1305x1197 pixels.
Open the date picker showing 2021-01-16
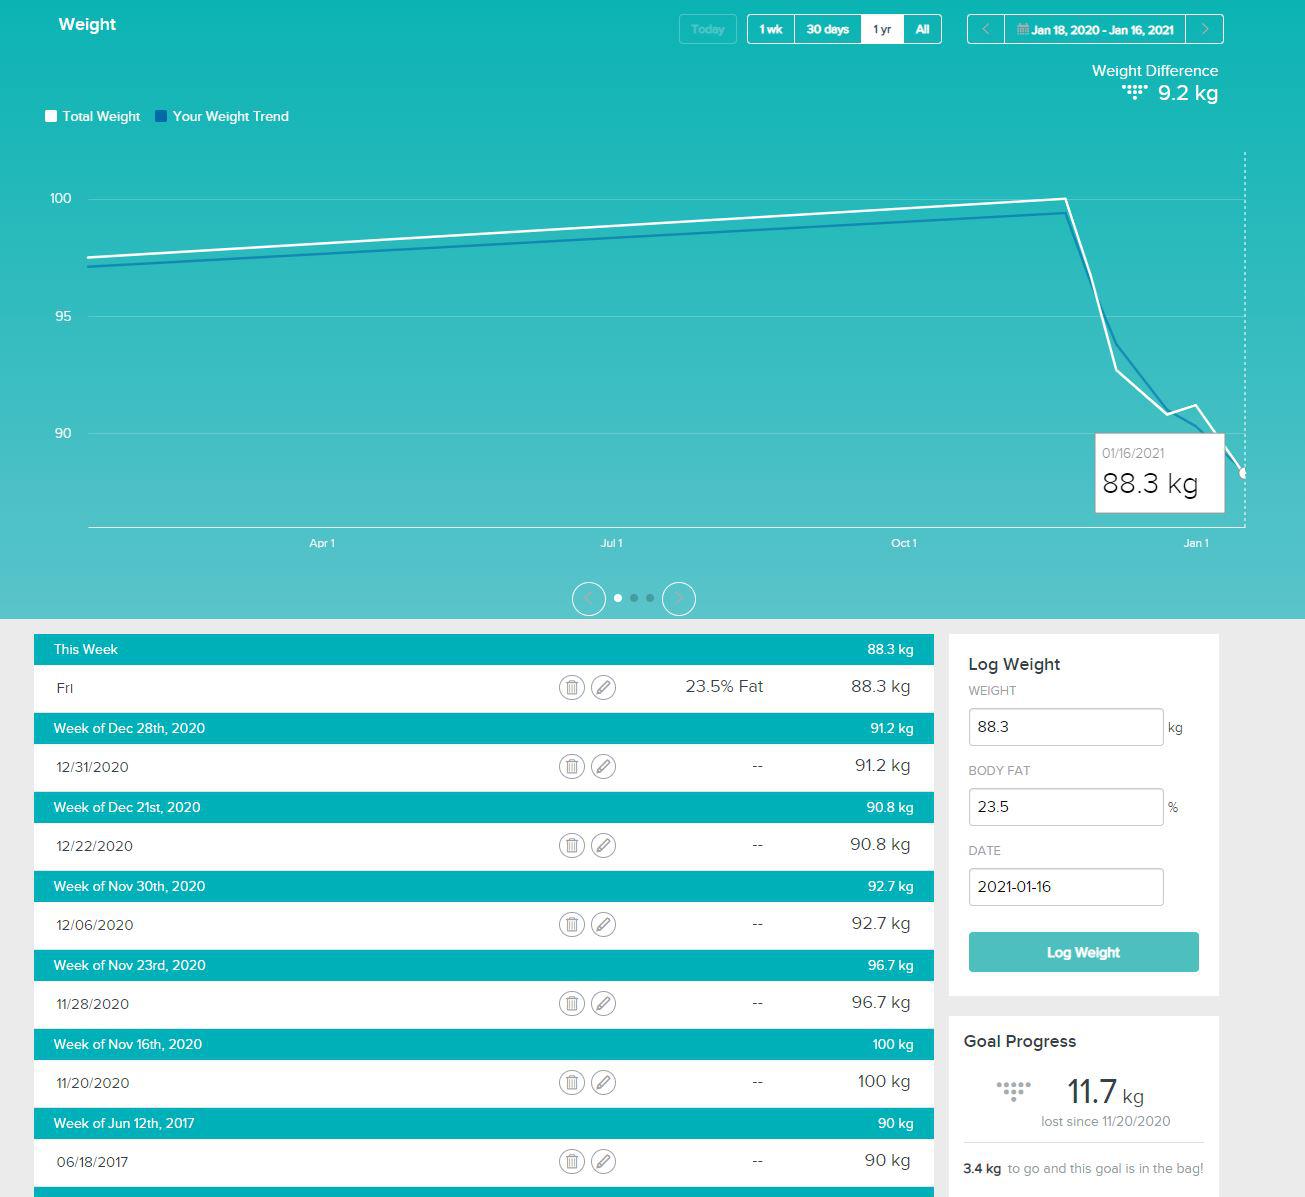(x=1065, y=886)
